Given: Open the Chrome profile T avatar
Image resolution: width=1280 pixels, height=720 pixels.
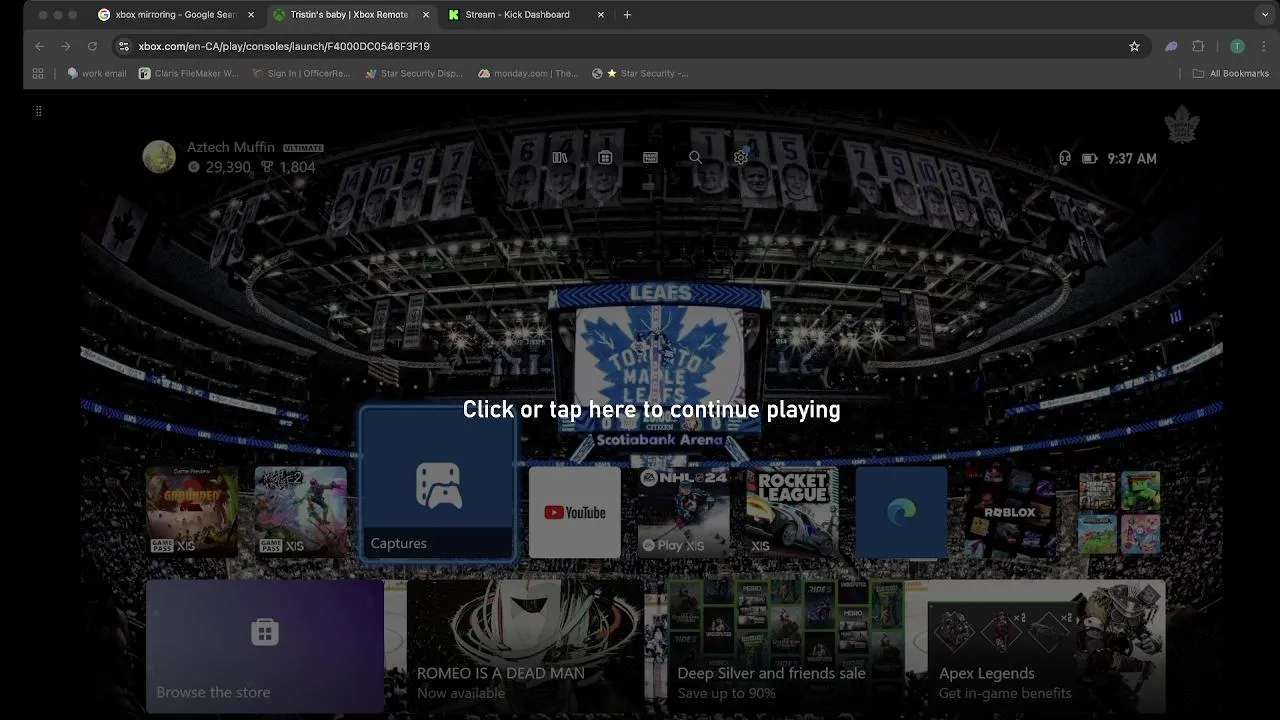Looking at the screenshot, I should (1237, 46).
